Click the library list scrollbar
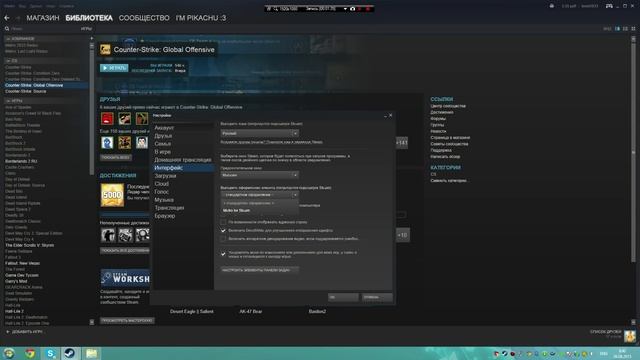This screenshot has height=360, width=640. pos(91,110)
